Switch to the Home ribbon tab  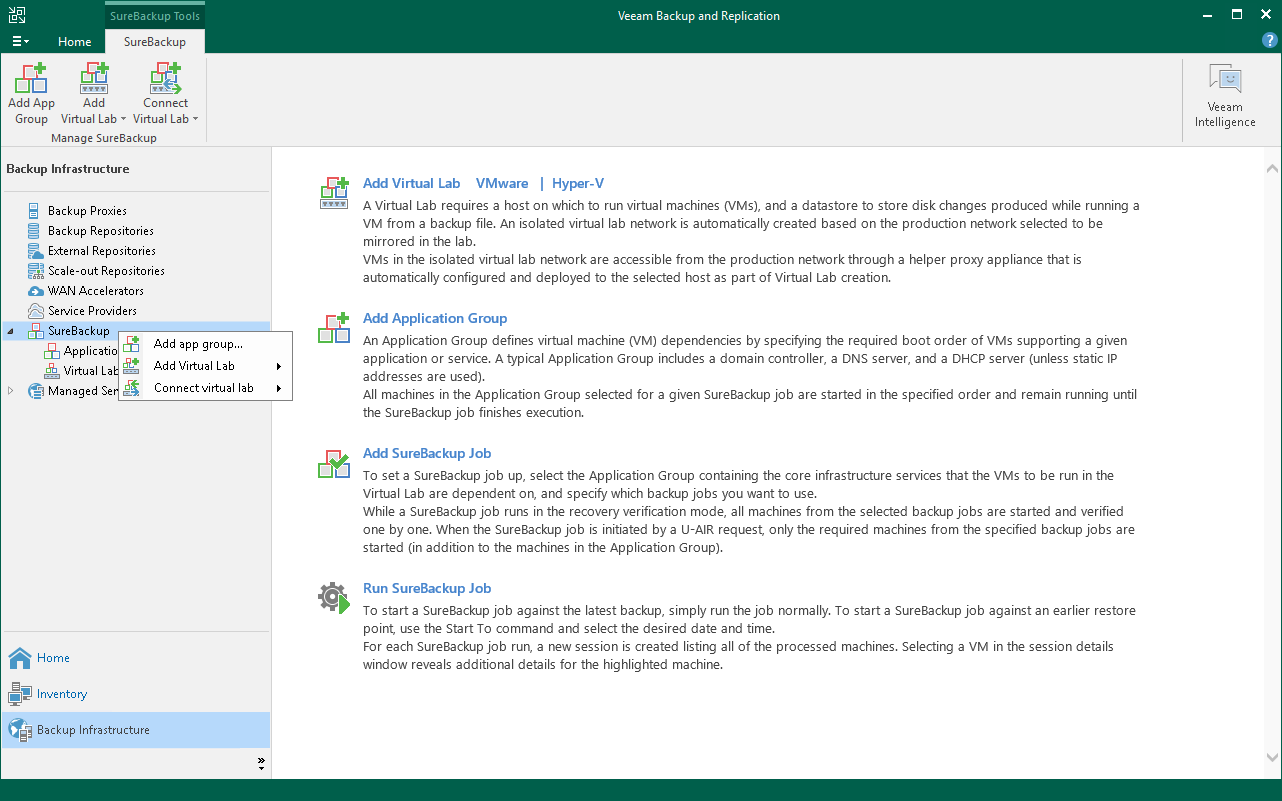[x=75, y=42]
